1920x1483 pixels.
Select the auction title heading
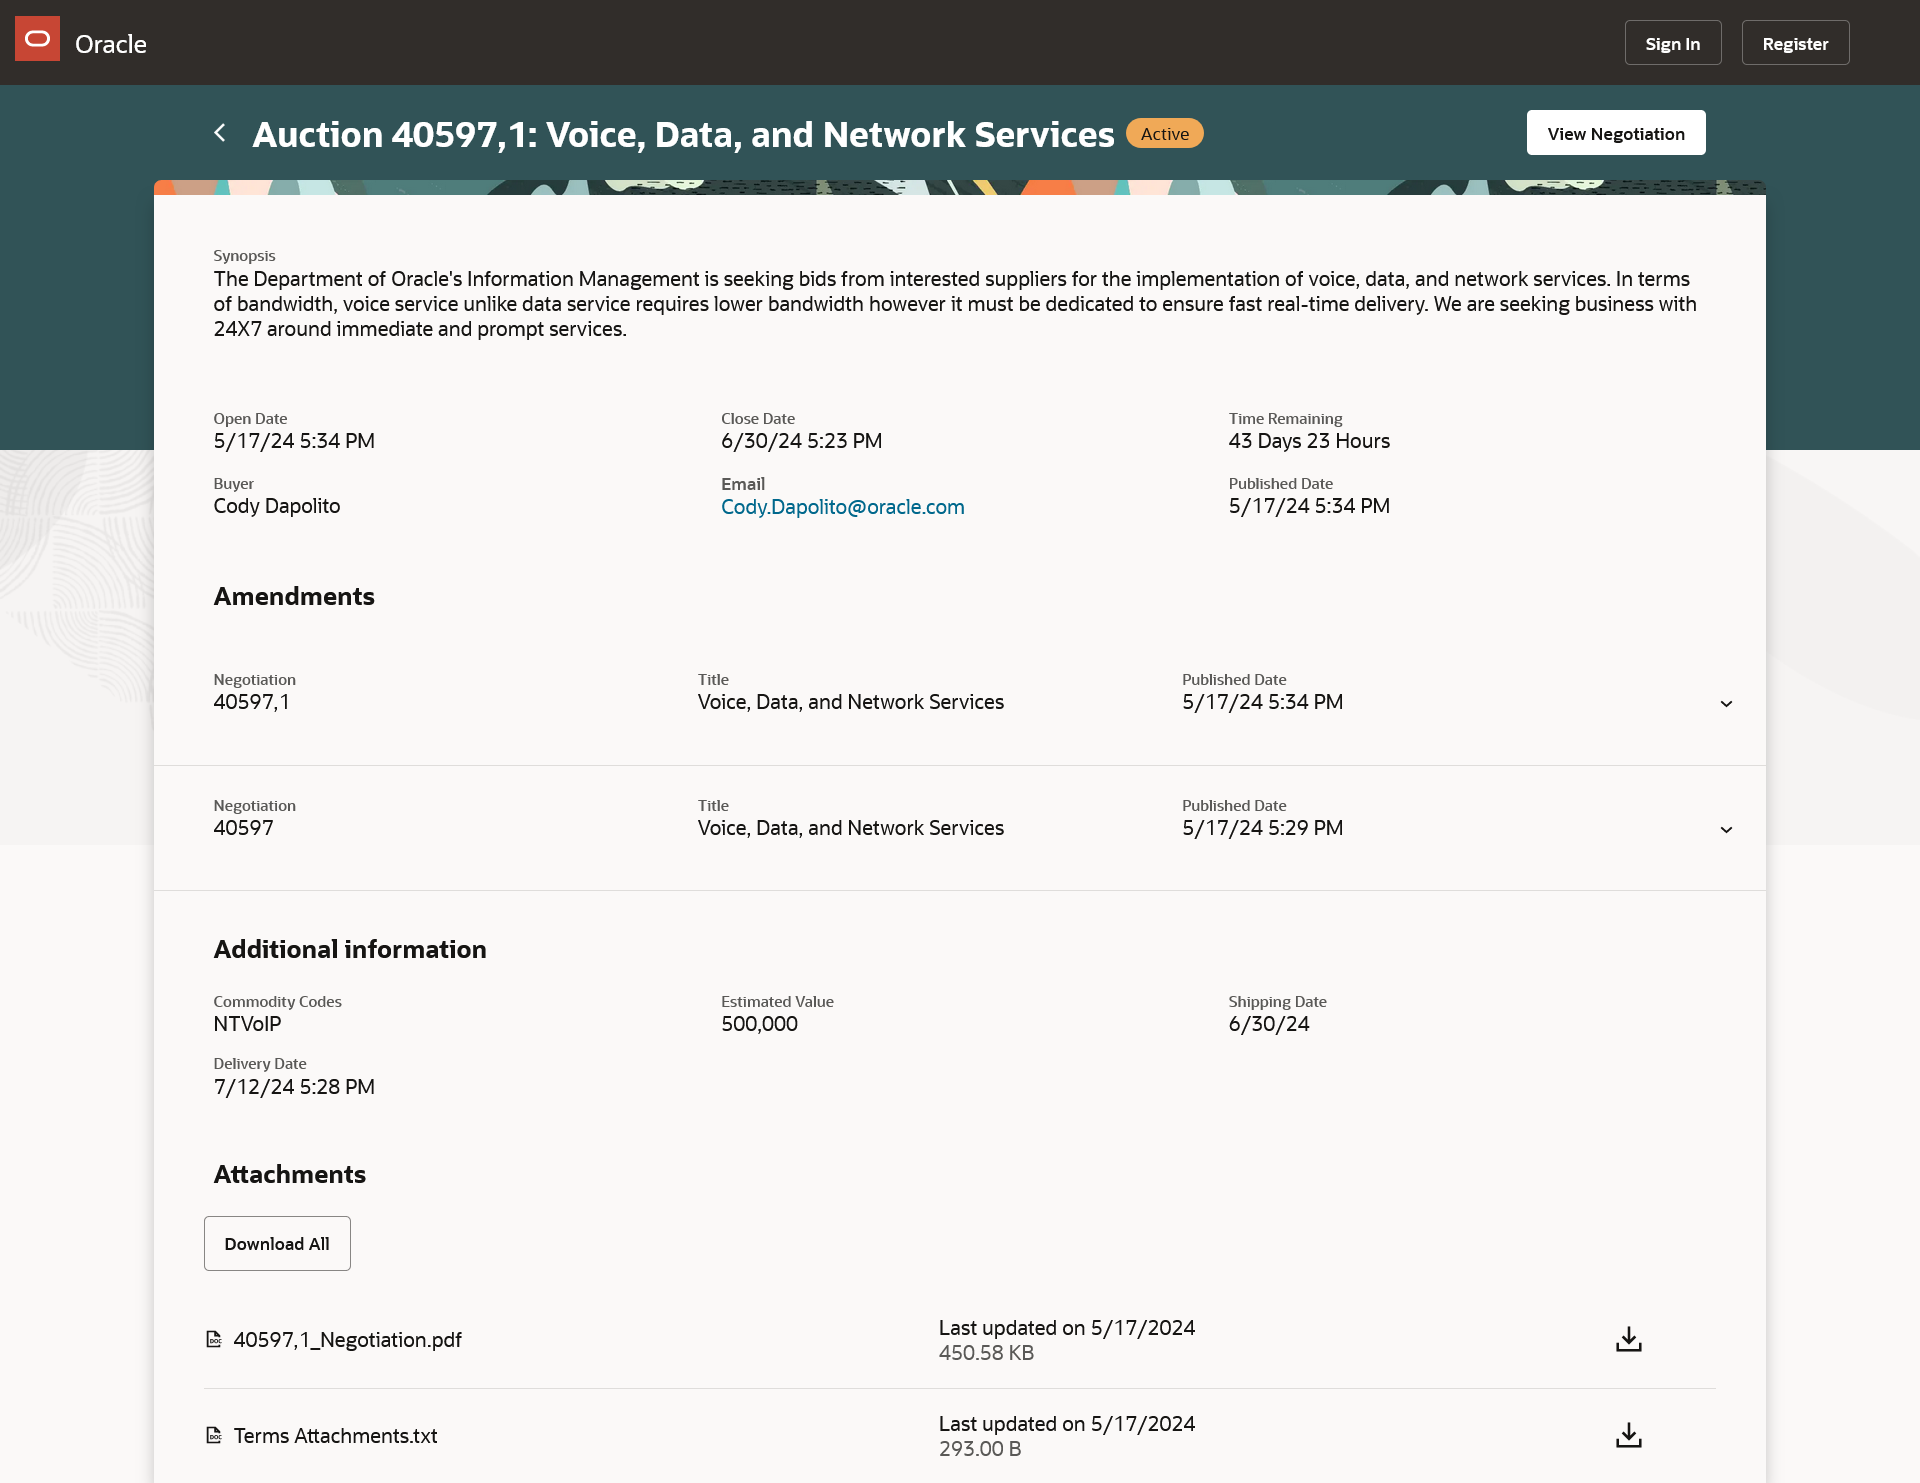(x=683, y=134)
